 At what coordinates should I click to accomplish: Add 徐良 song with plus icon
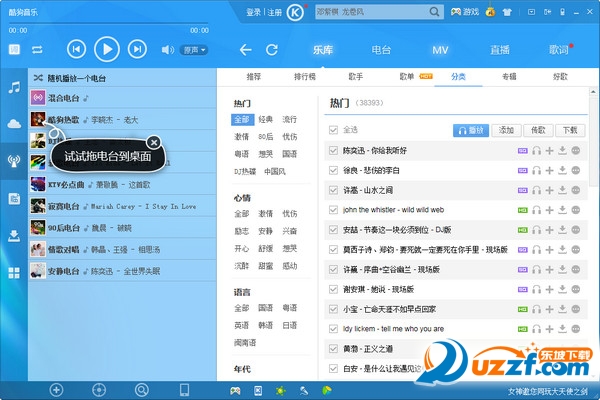click(549, 170)
